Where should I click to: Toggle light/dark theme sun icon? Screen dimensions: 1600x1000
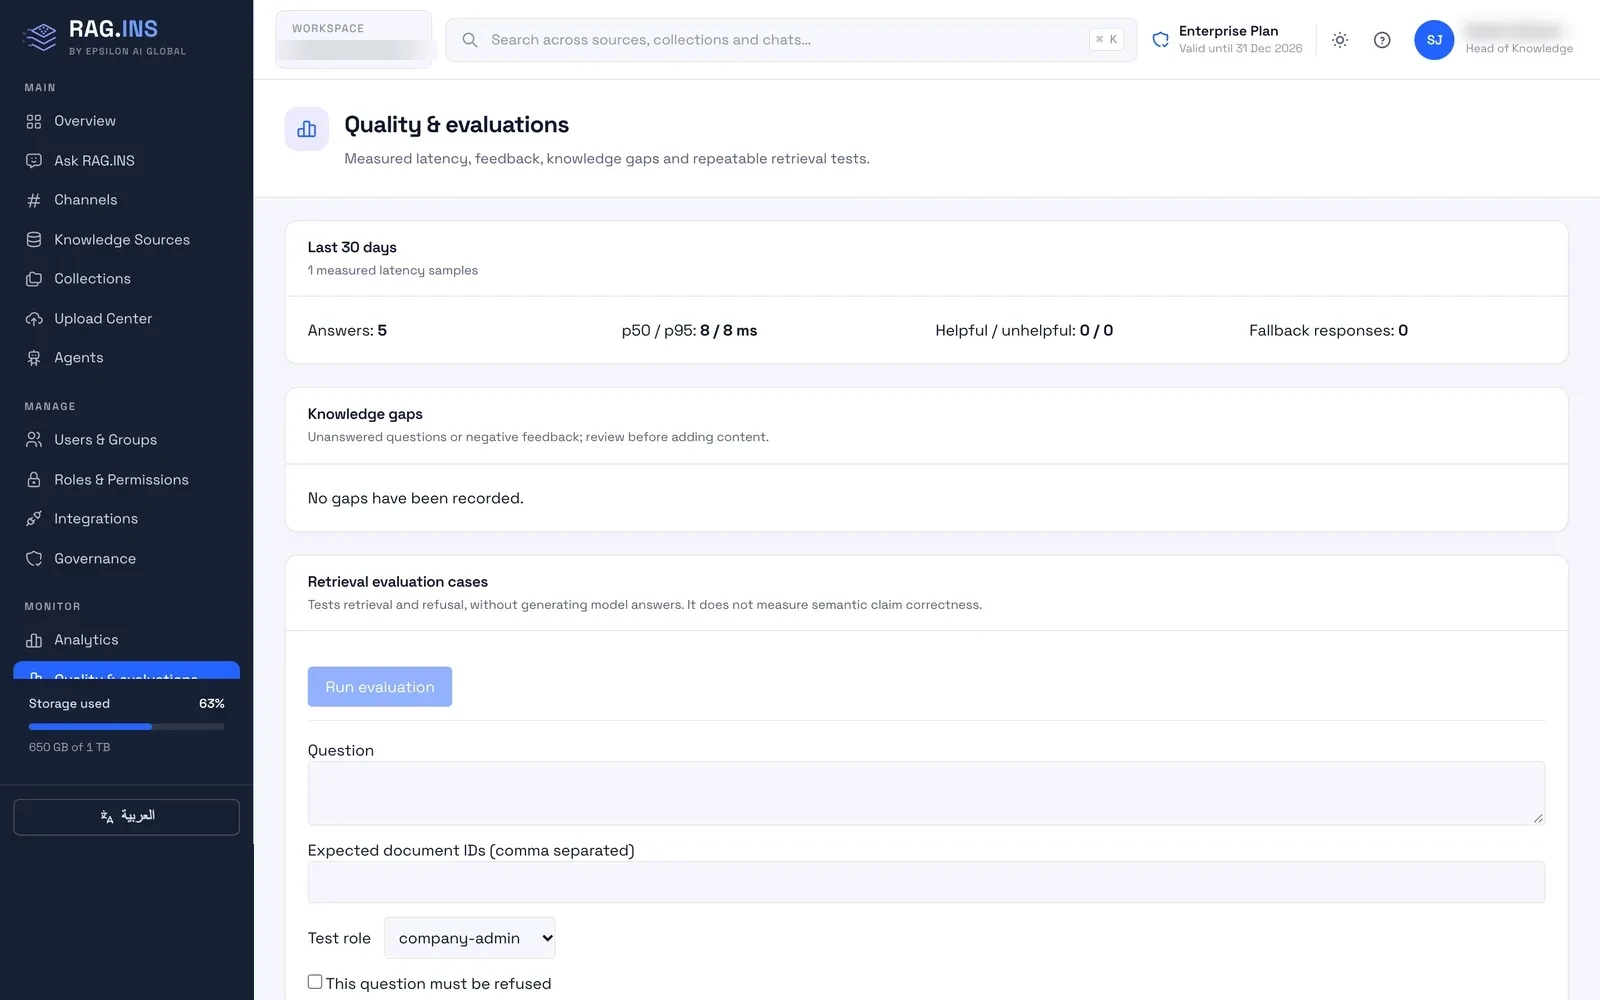[1340, 40]
